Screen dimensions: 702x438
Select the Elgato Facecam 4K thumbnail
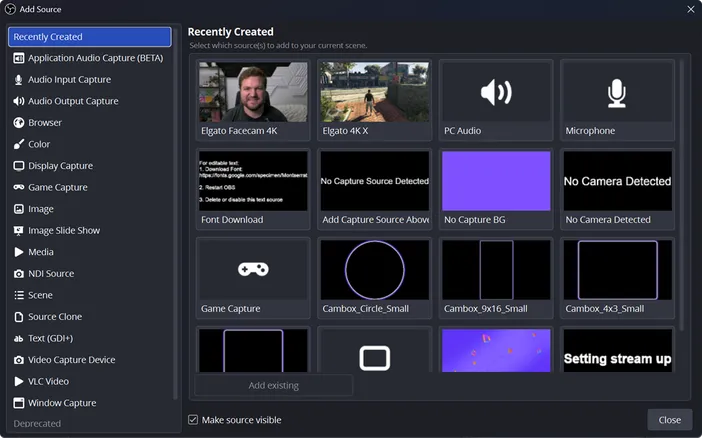[x=253, y=92]
